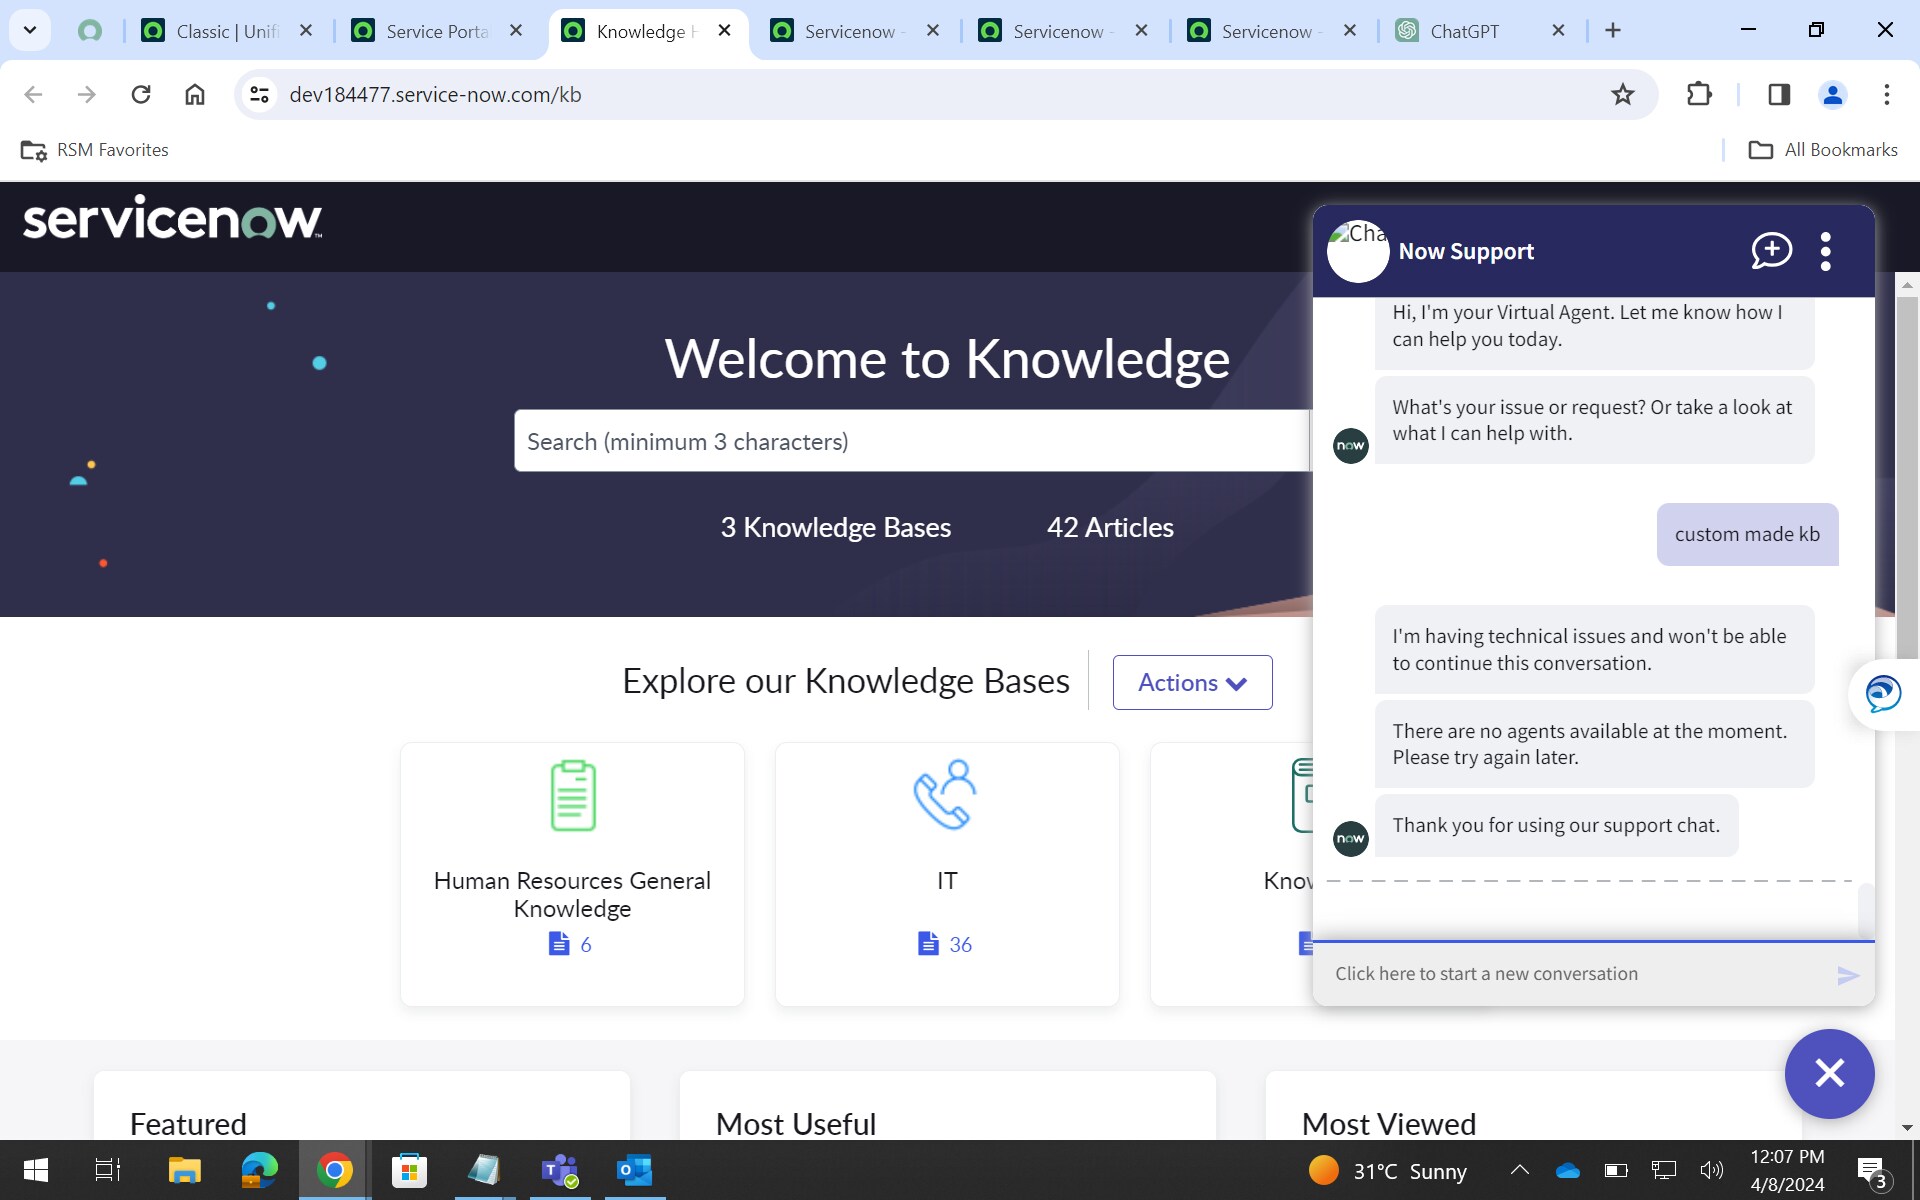Close the Virtual Agent chat bubble
Screen dimensions: 1920x1200
point(1829,1073)
